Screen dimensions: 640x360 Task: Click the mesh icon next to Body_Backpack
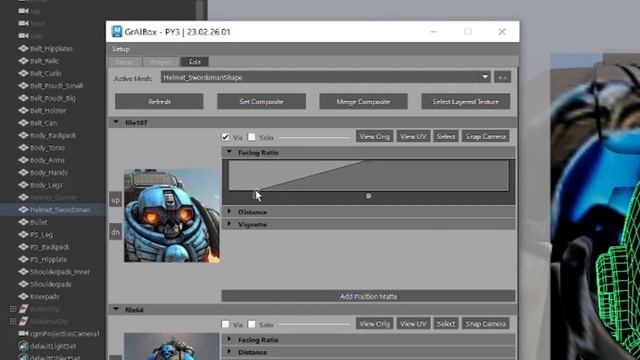(23, 135)
